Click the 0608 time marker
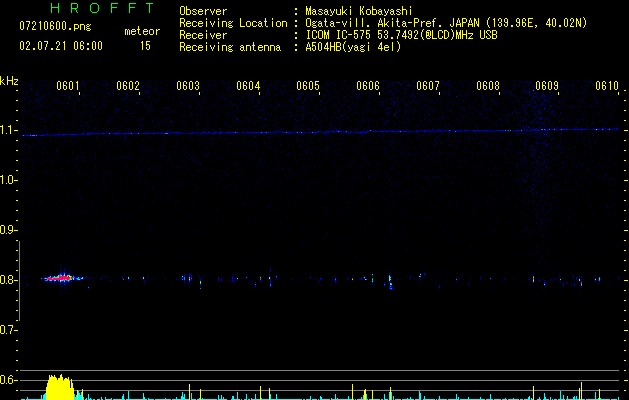Screen dimensions: 629x400 point(488,86)
